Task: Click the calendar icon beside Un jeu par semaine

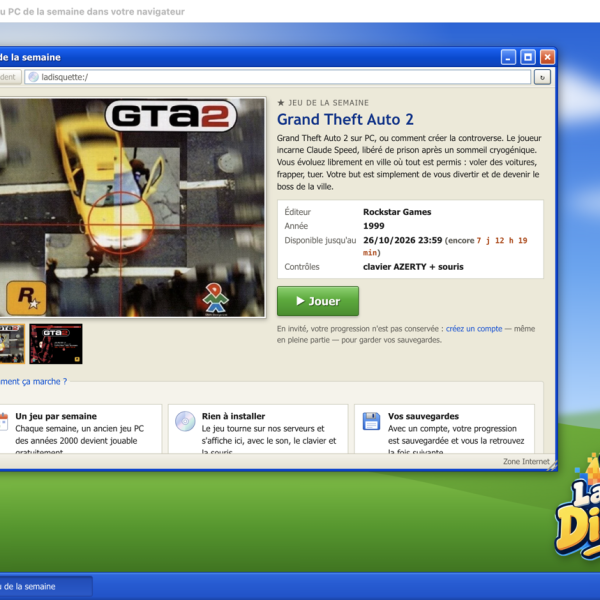Action: 4,422
